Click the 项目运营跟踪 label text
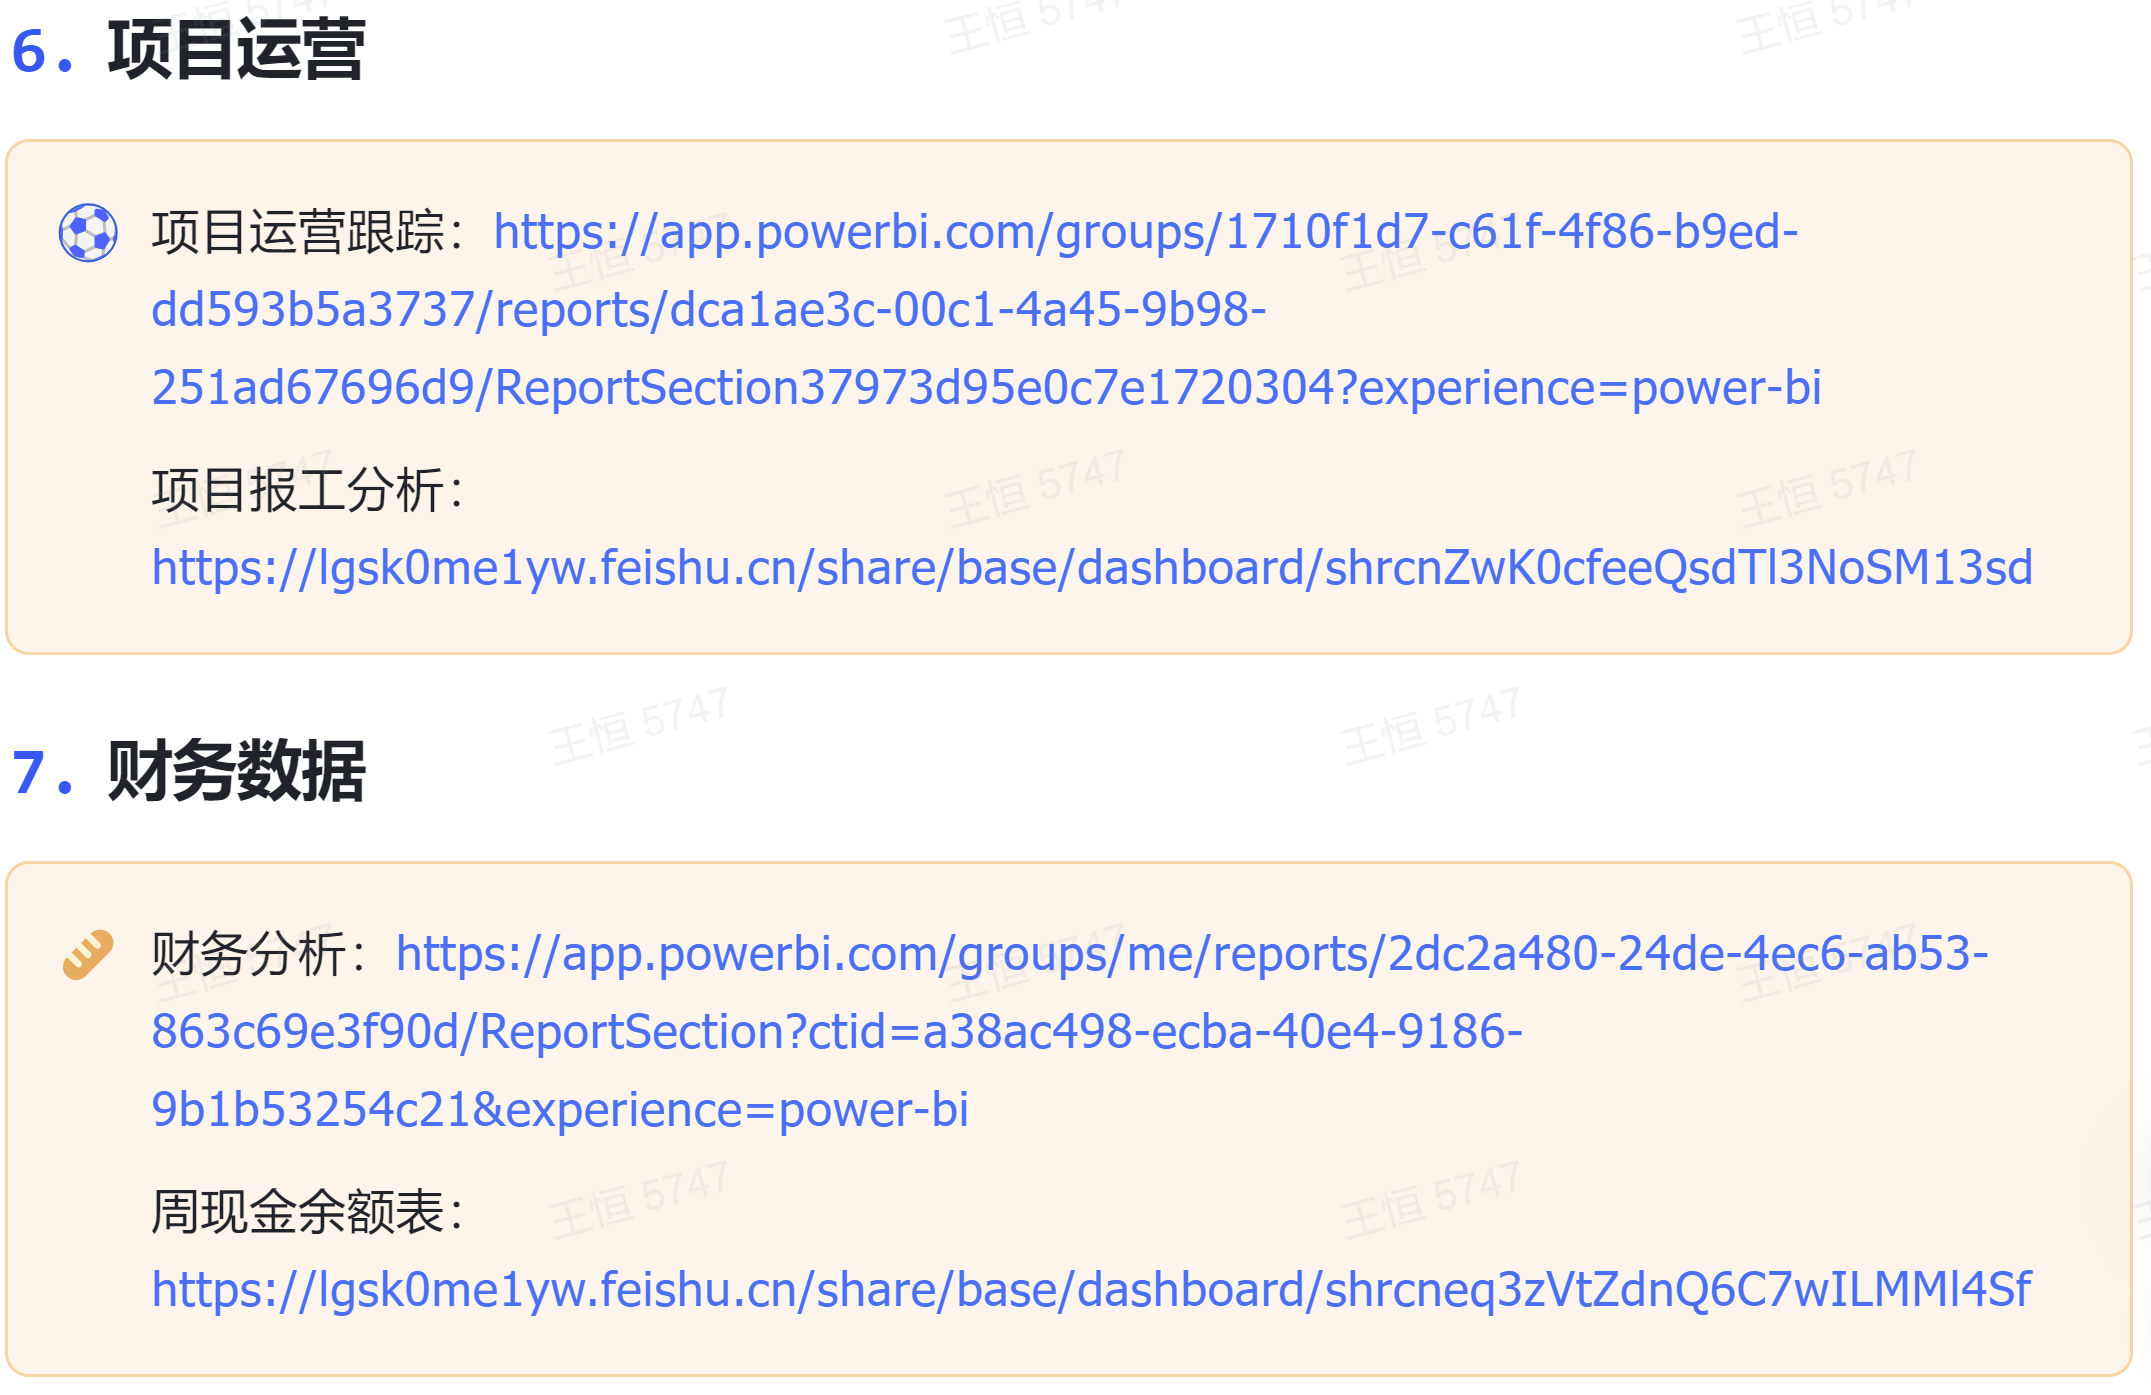 298,233
